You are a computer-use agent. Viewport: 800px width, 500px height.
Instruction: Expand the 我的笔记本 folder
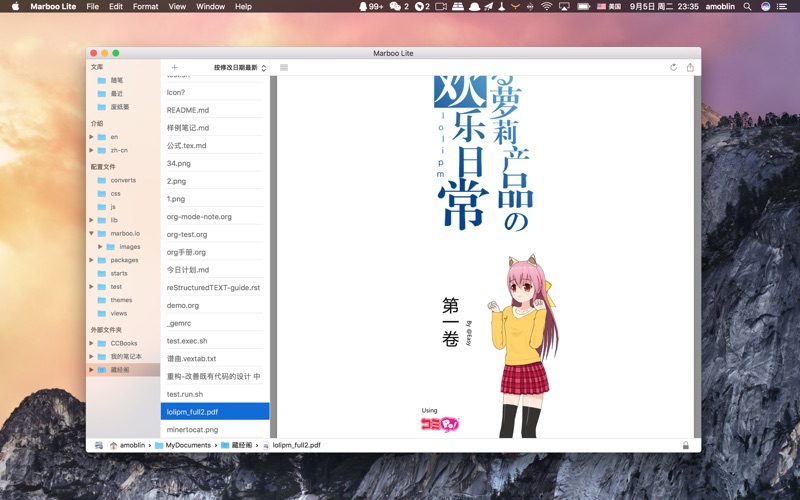point(91,357)
